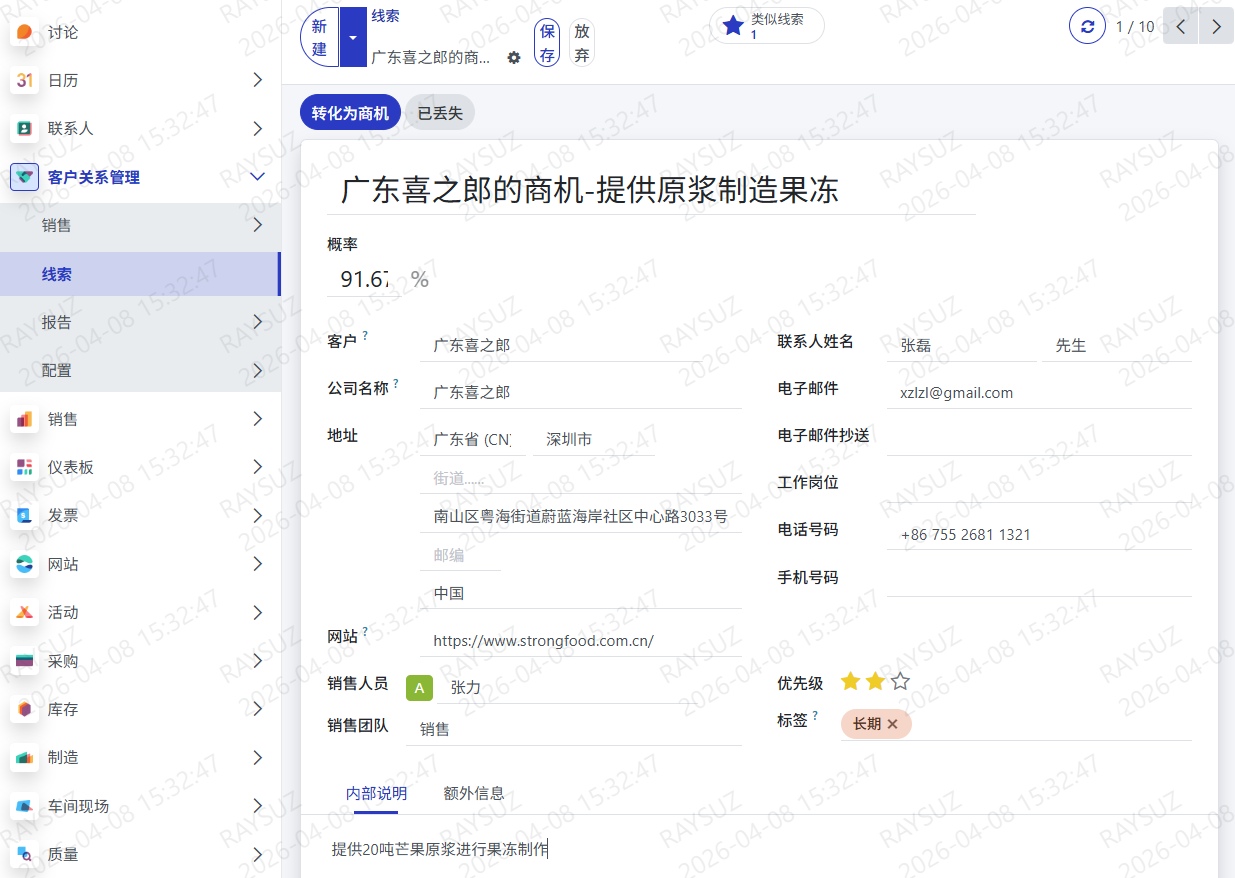
Task: Open the 日历 calendar icon
Action: pos(25,80)
